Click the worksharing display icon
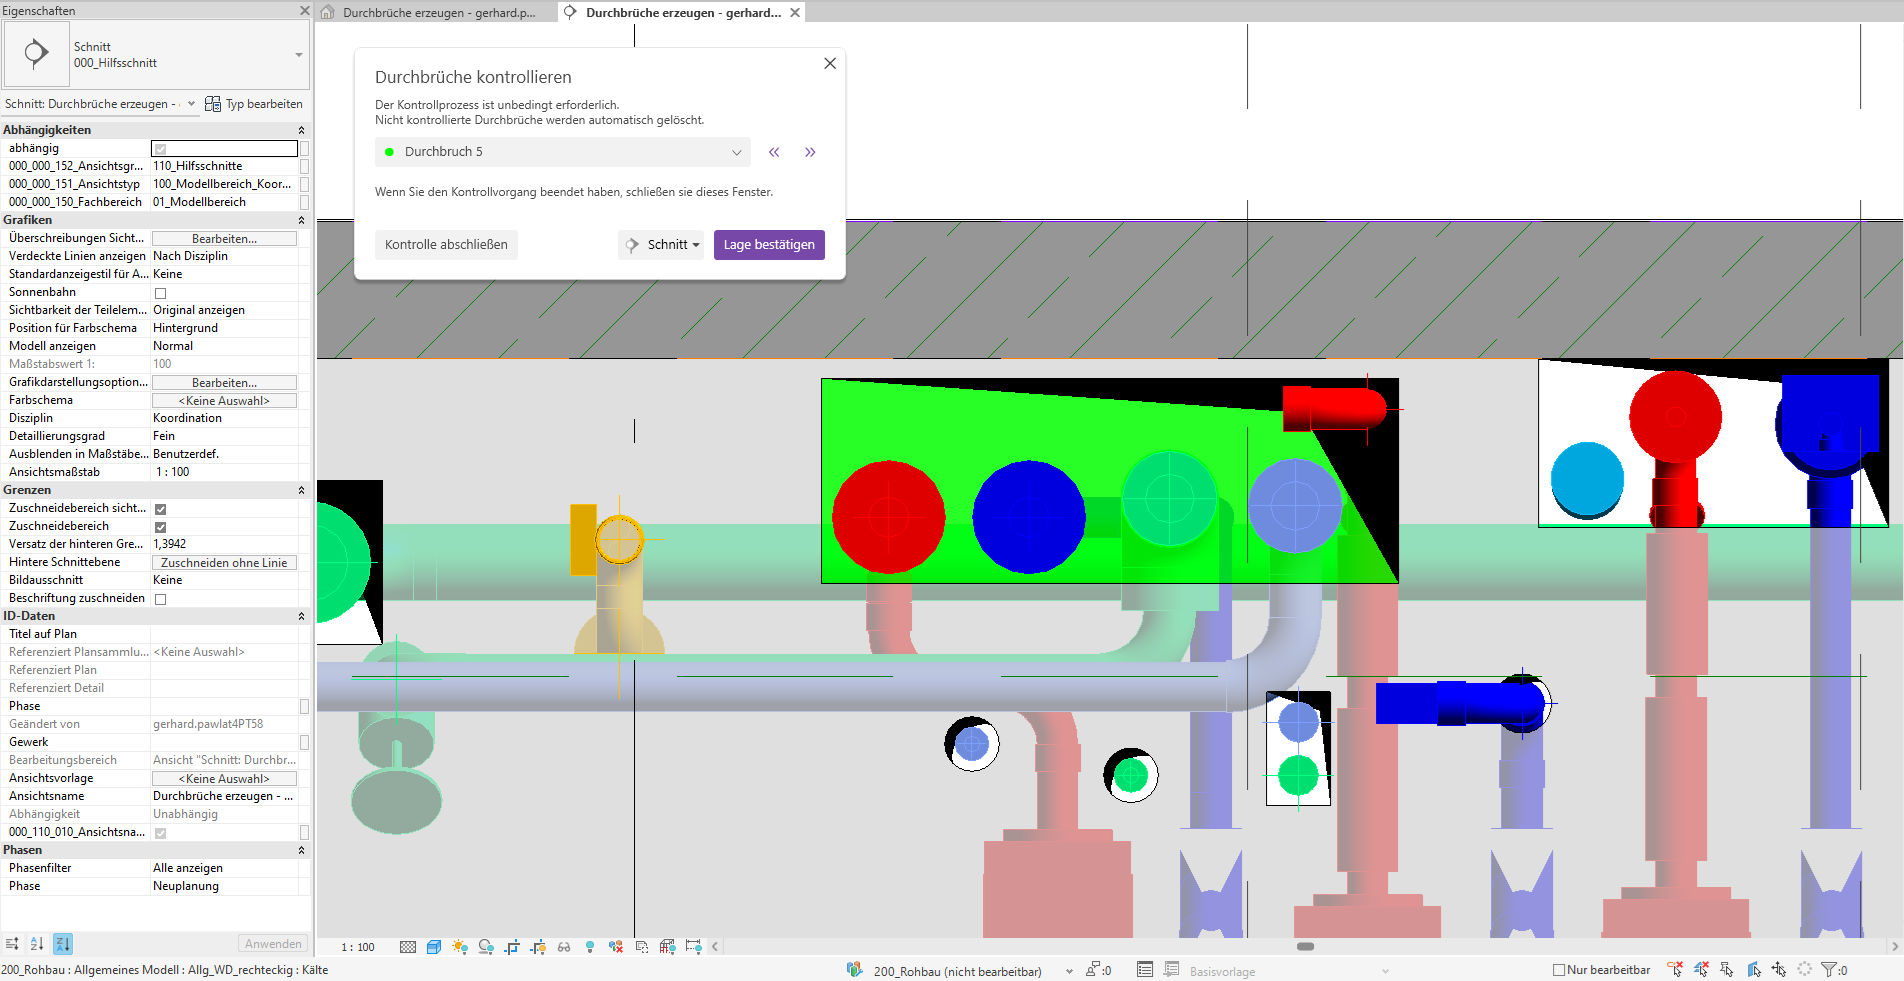Screen dimensions: 1904x981 [x=615, y=946]
